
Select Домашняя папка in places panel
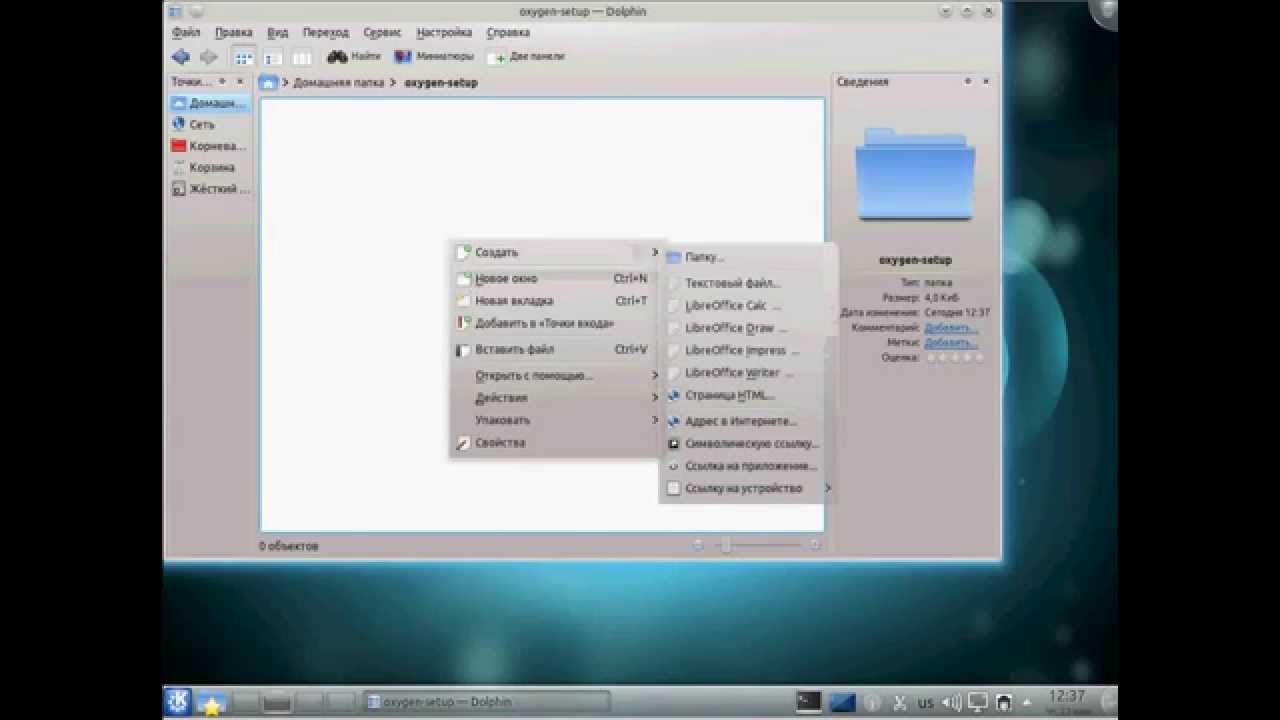pos(209,103)
